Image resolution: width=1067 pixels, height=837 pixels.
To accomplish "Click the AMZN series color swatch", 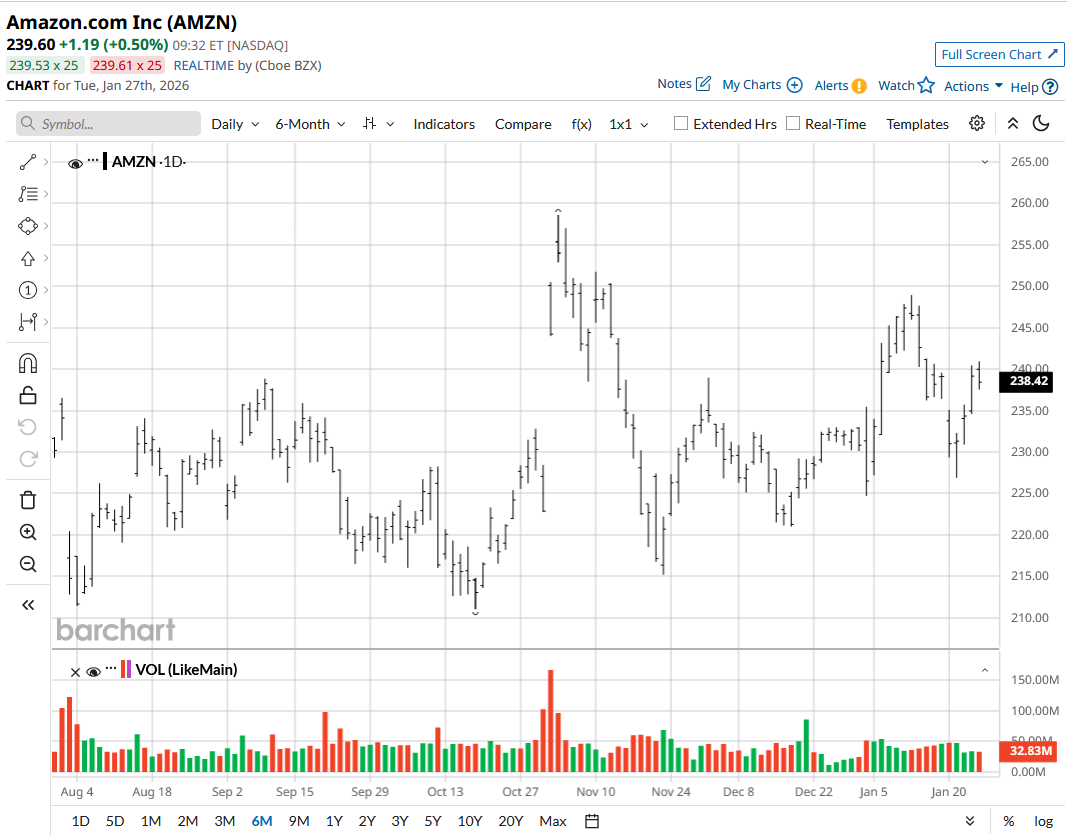I will 105,162.
